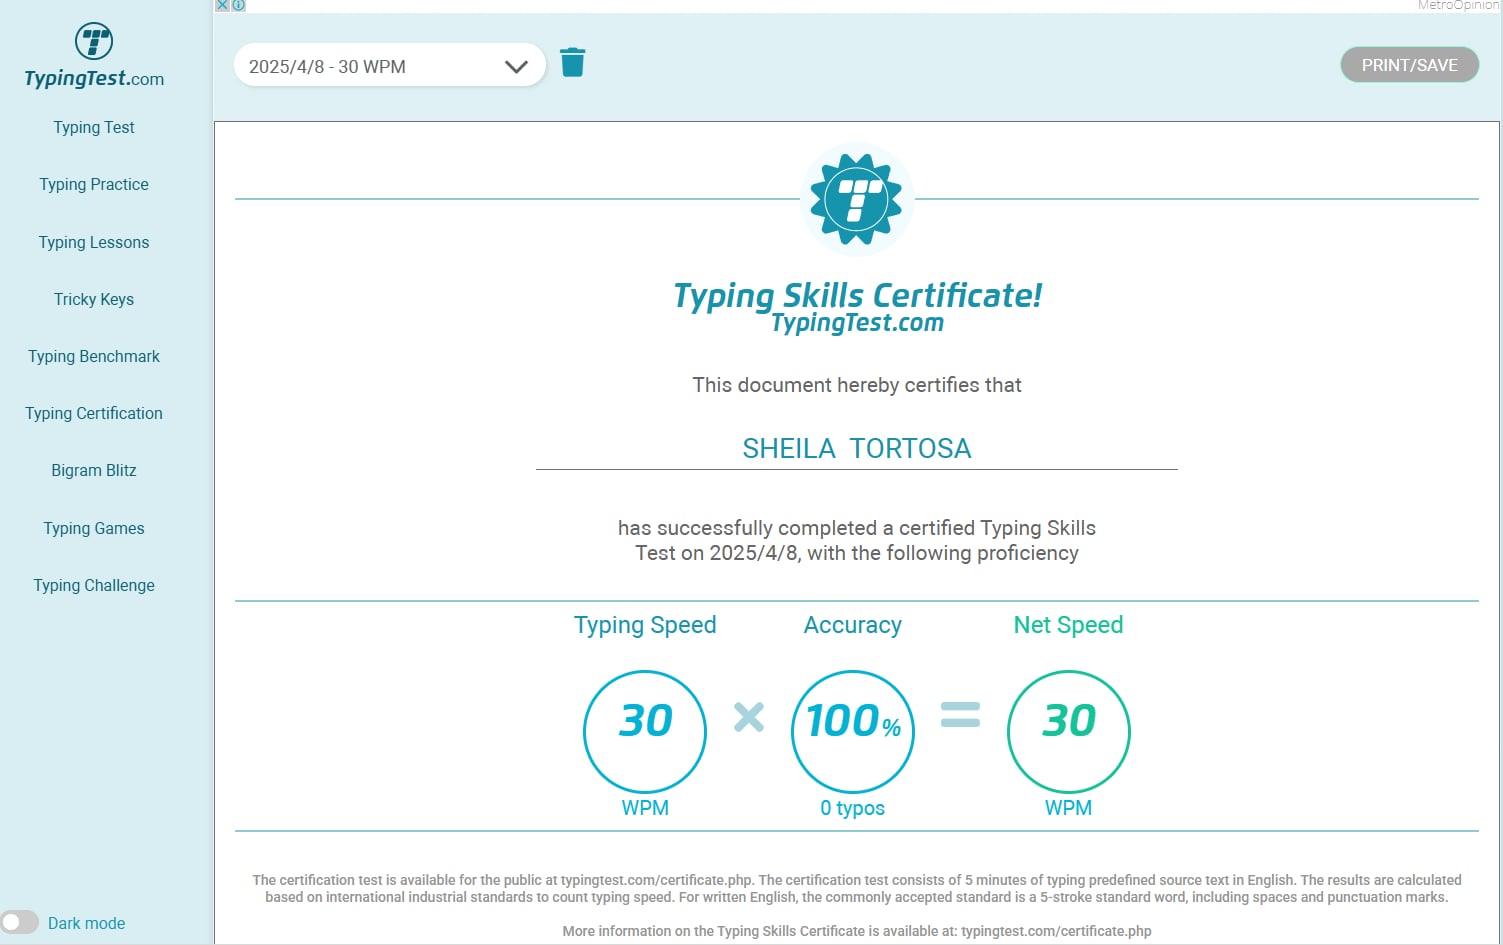
Task: Click the Typing Speed 30 circle
Action: (645, 731)
